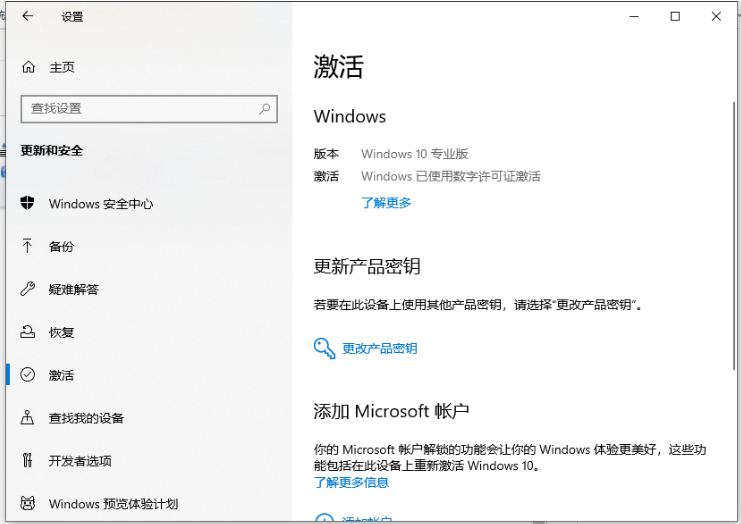Maximize the Settings window

675,17
